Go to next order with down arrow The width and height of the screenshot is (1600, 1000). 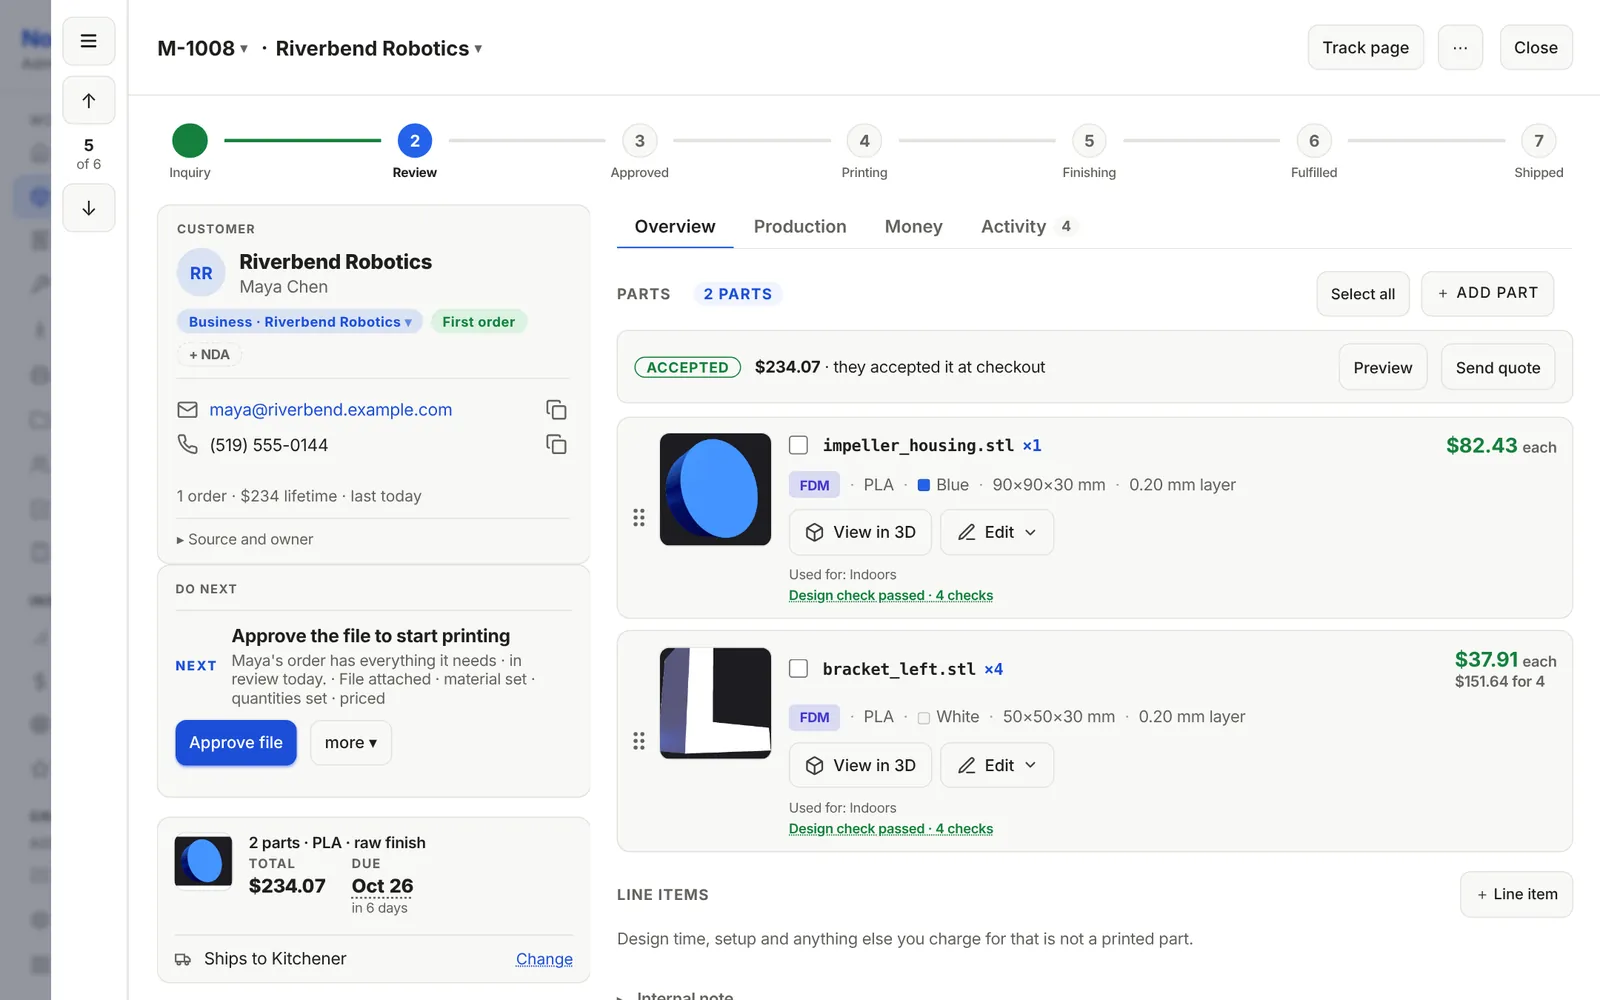(x=89, y=208)
